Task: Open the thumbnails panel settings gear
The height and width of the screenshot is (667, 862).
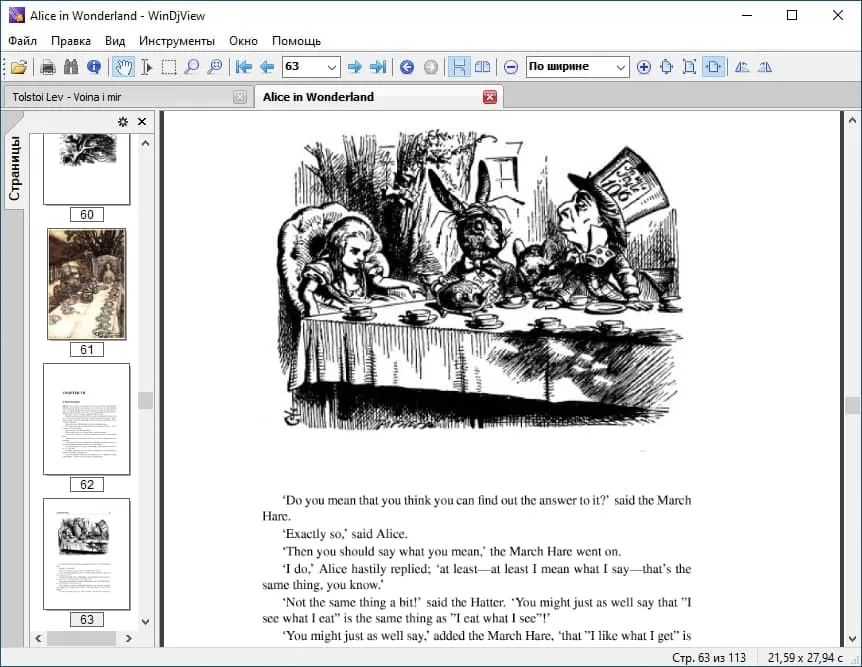Action: click(123, 122)
